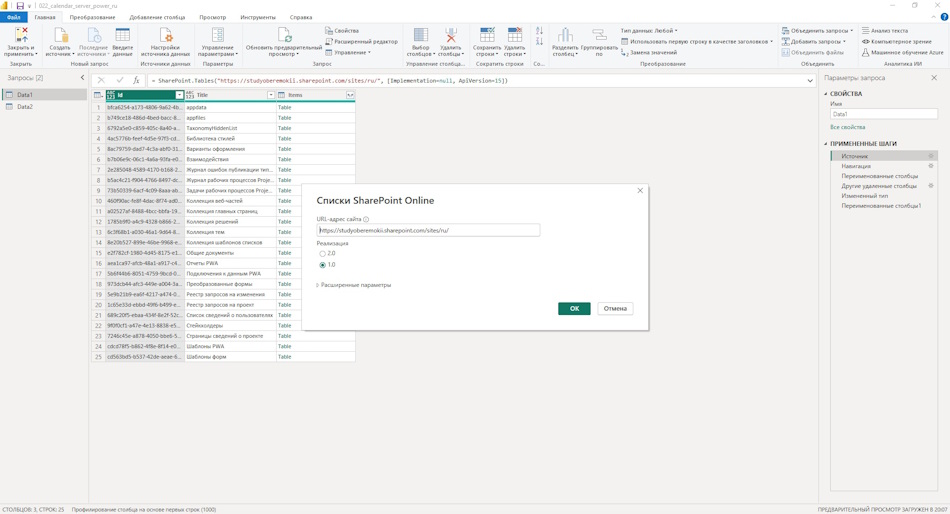The width and height of the screenshot is (950, 514).
Task: Click the Введите данные table icon
Action: tap(122, 35)
